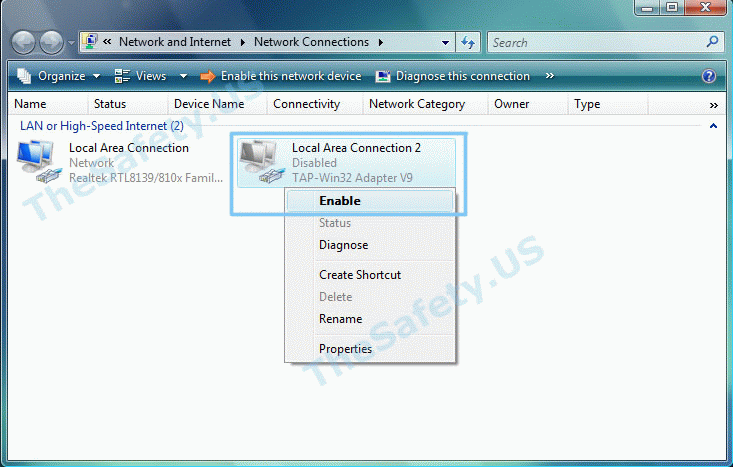Open address bar history dropdown
Screen dimensions: 733x467
(446, 43)
